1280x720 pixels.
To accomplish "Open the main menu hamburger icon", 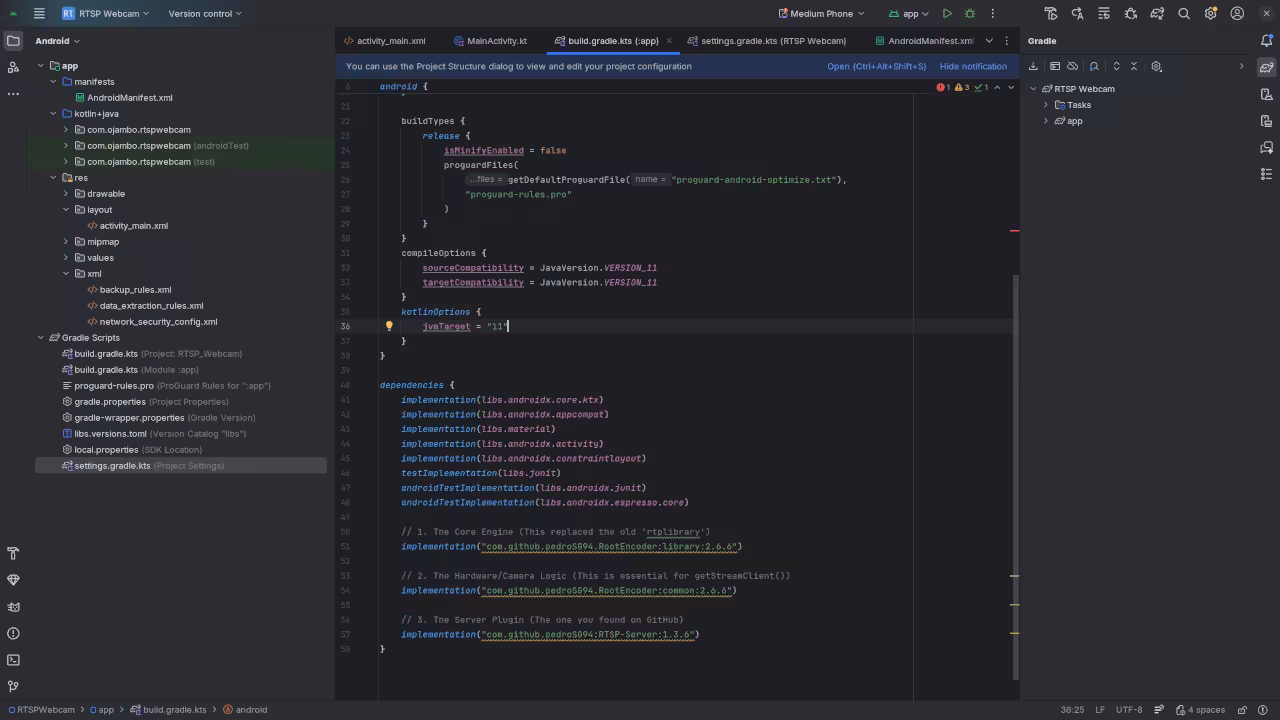I will pyautogui.click(x=39, y=13).
